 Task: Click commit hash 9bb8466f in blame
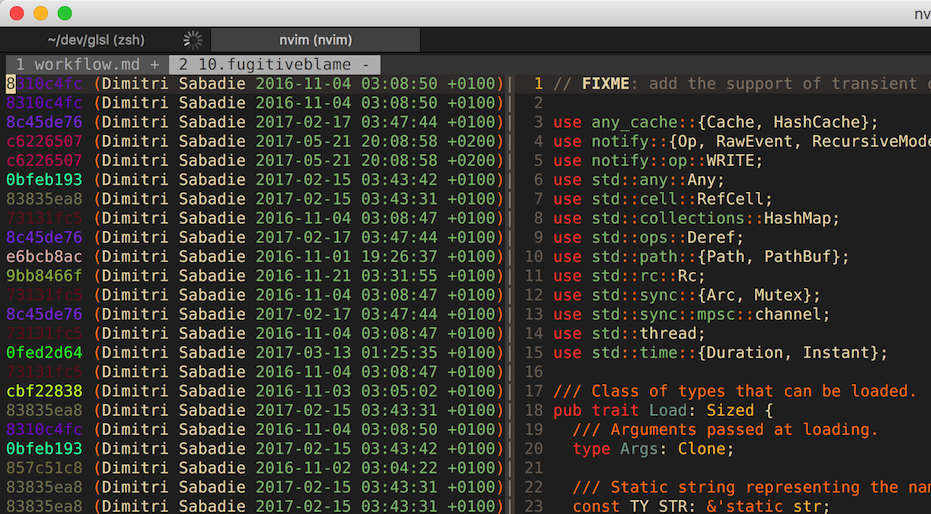point(44,276)
